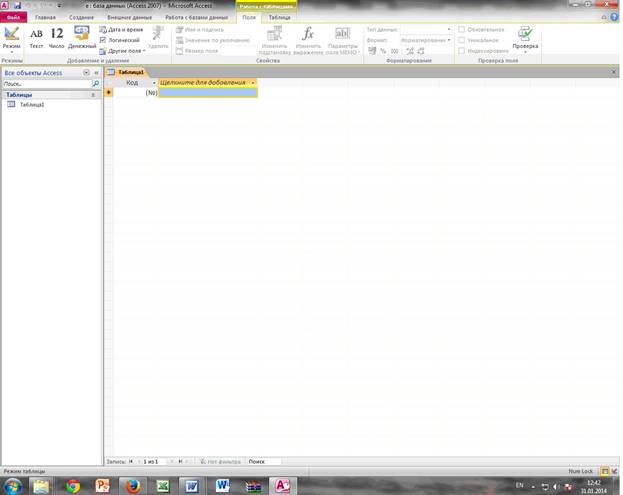Click the Проверка validation icon

[525, 33]
